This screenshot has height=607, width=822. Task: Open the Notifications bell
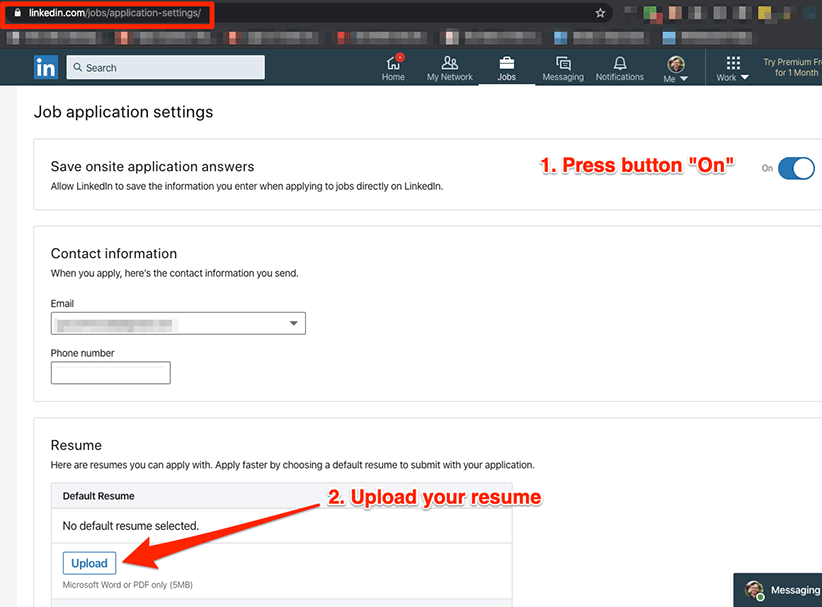[x=620, y=68]
